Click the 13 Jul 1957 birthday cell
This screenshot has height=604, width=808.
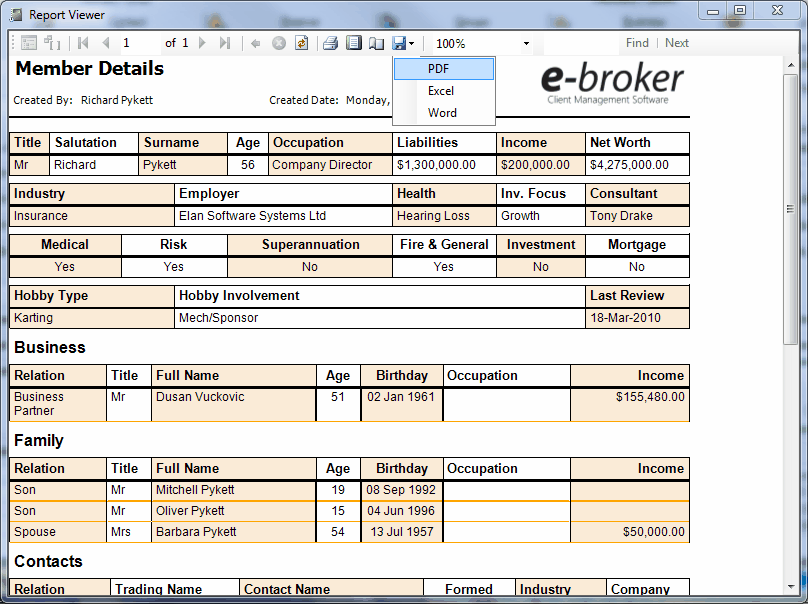tap(401, 532)
